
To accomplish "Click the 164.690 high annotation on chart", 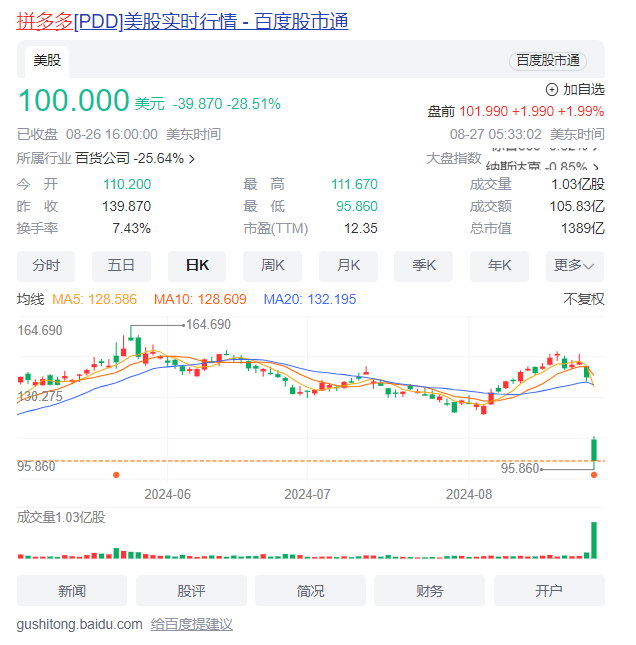I will tap(208, 325).
